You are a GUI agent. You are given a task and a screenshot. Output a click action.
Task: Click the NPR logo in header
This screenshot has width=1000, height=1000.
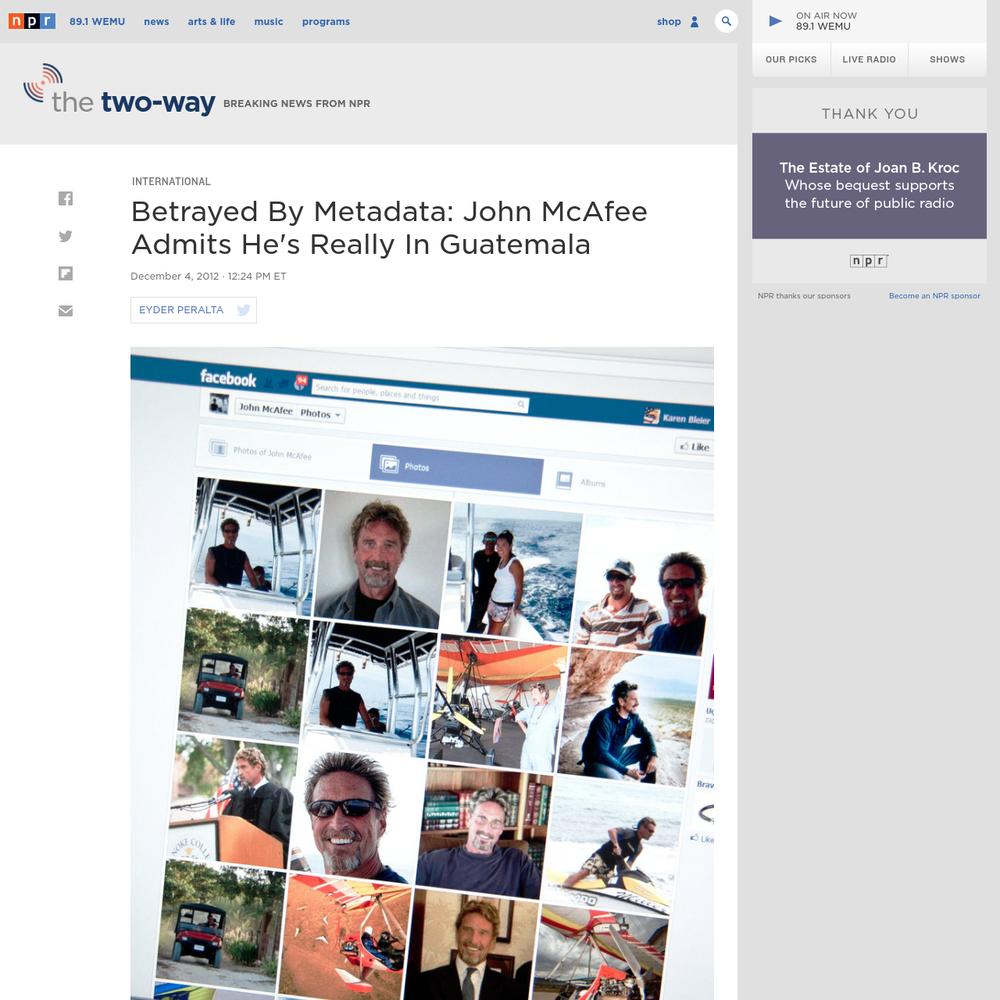click(32, 21)
